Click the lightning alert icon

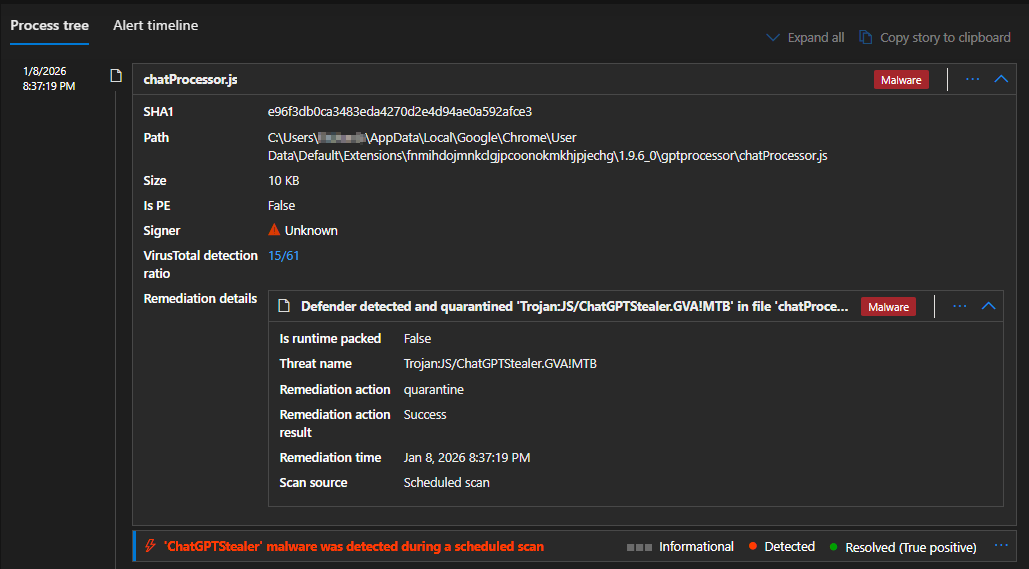(x=150, y=546)
